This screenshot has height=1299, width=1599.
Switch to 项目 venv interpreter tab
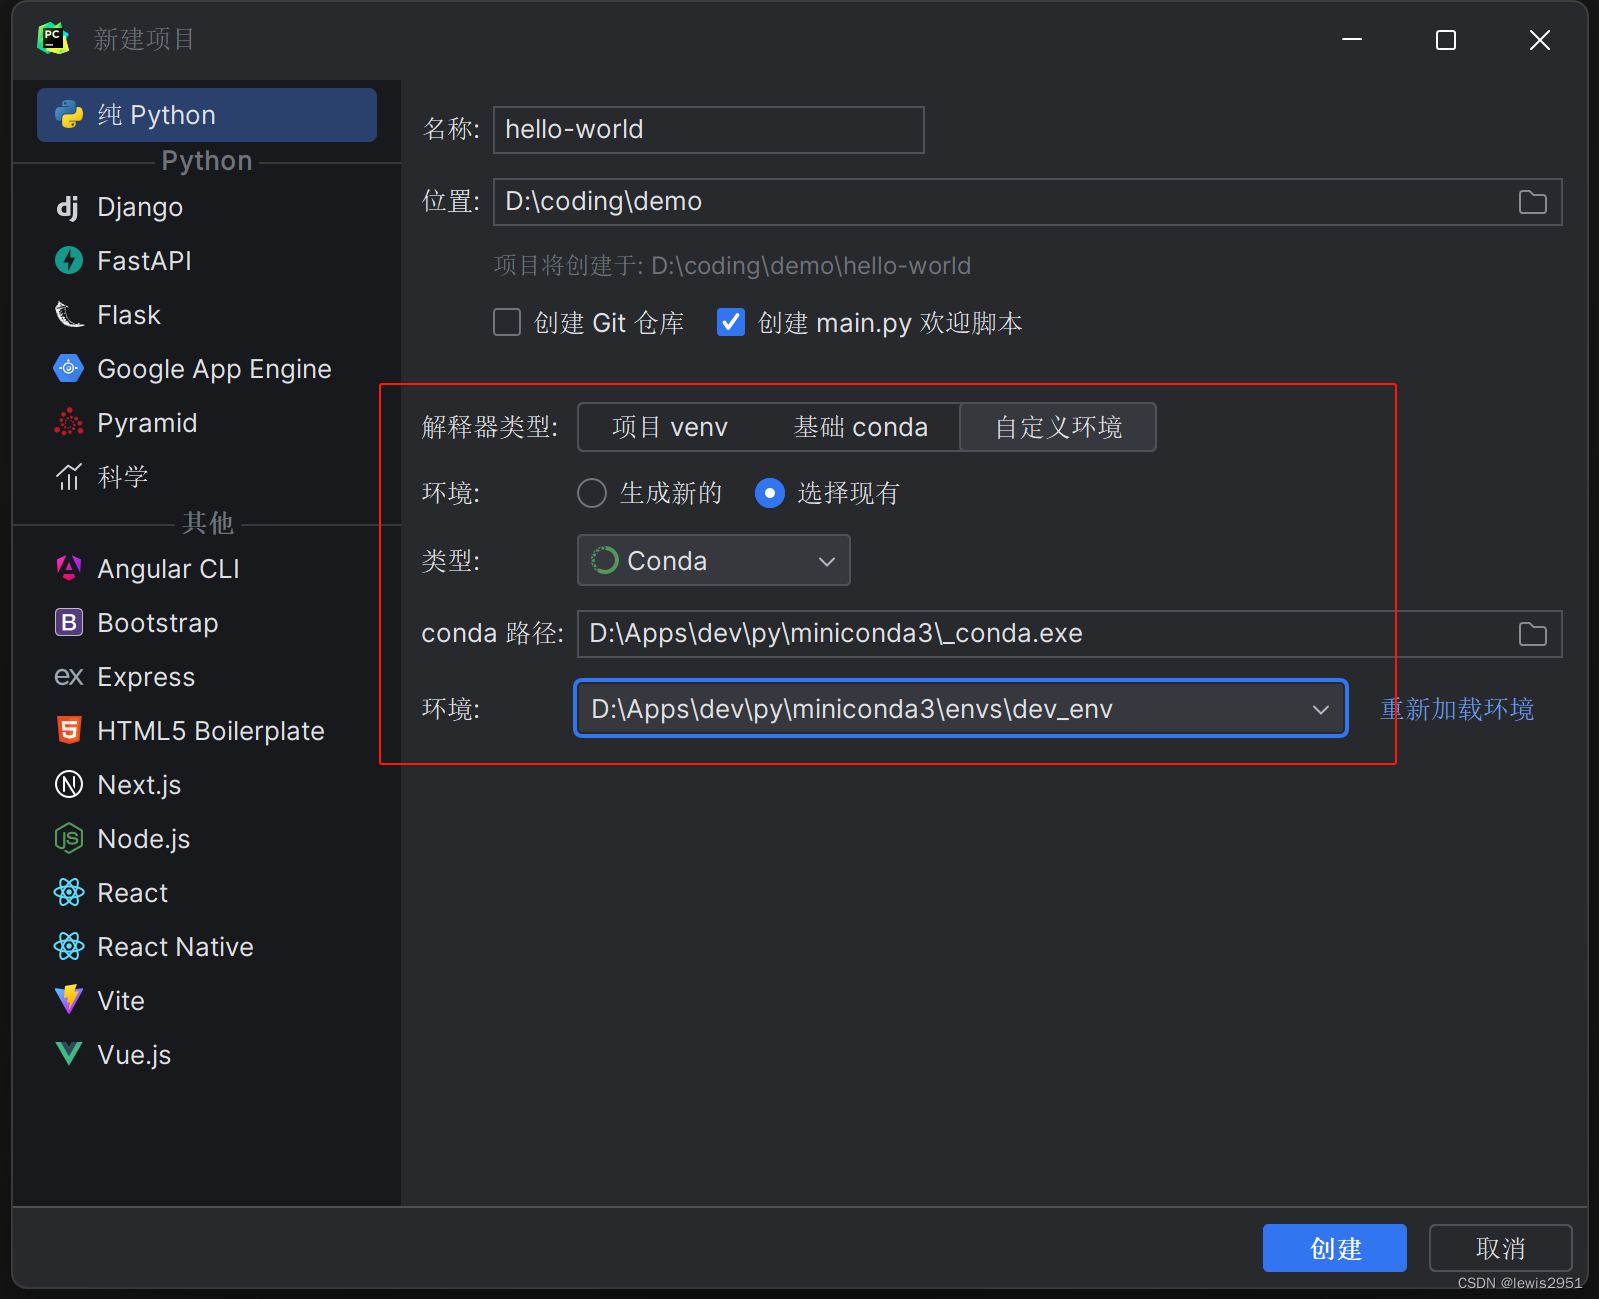tap(669, 427)
